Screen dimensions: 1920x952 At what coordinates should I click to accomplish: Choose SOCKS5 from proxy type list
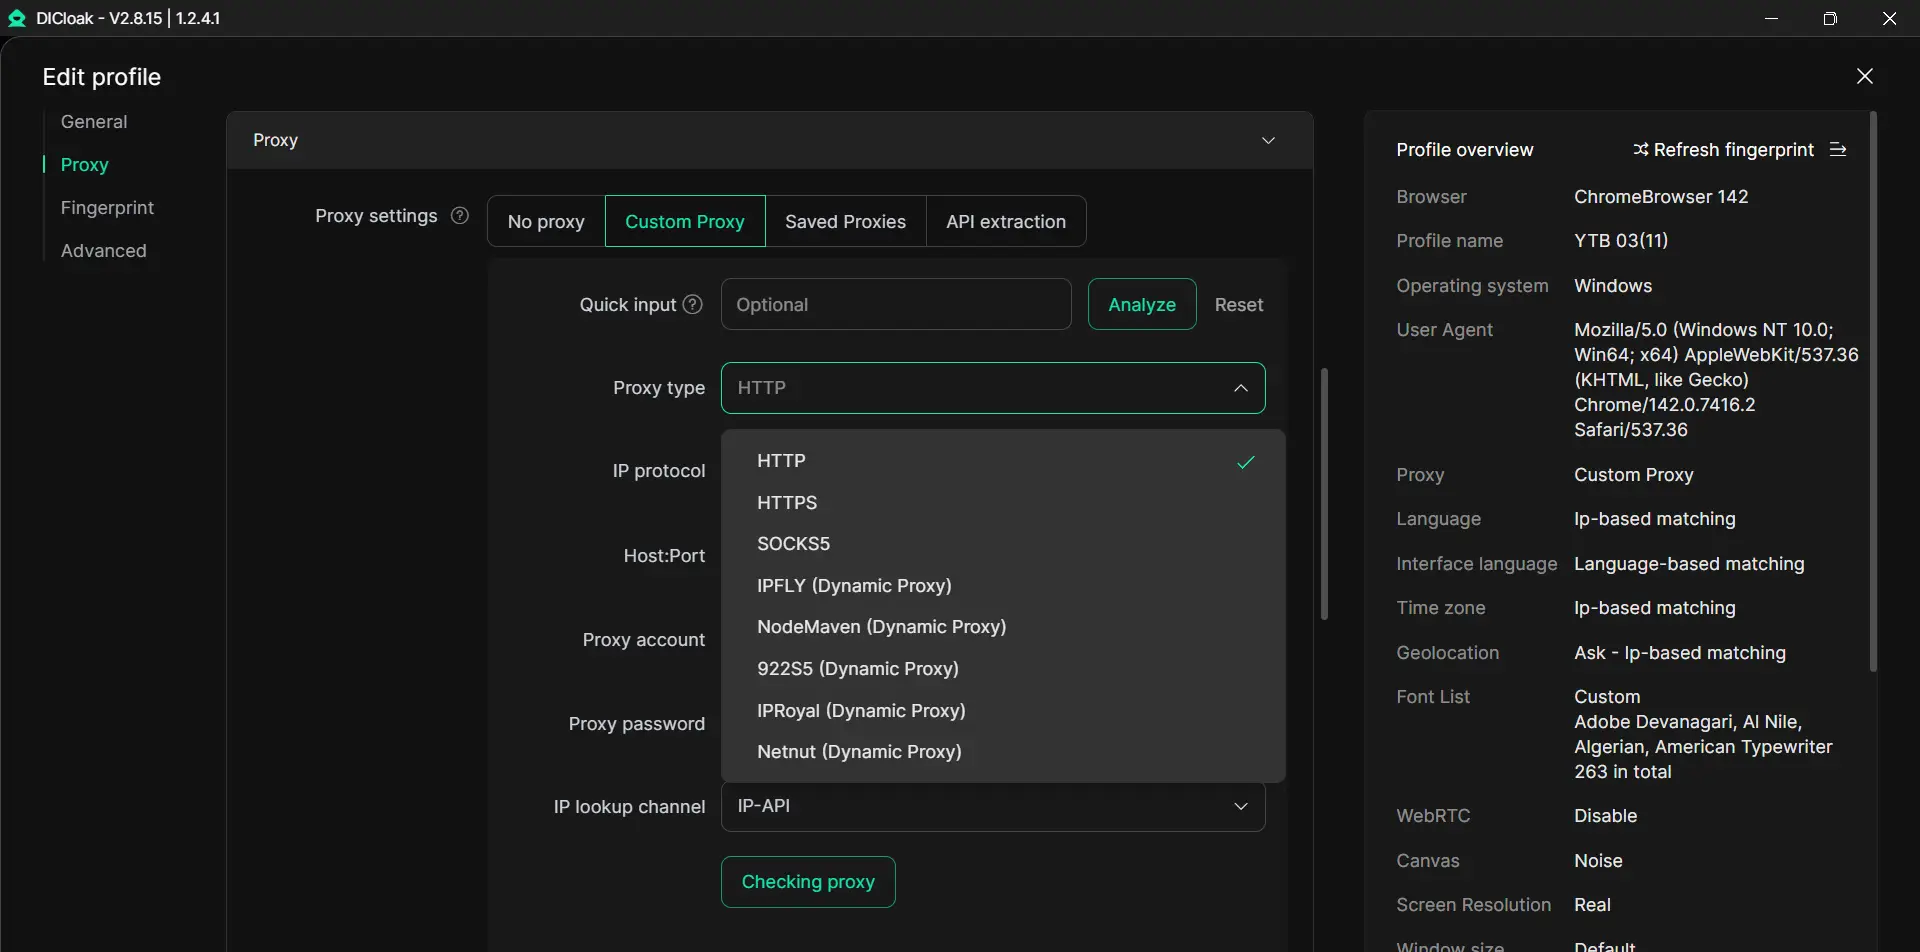(794, 544)
